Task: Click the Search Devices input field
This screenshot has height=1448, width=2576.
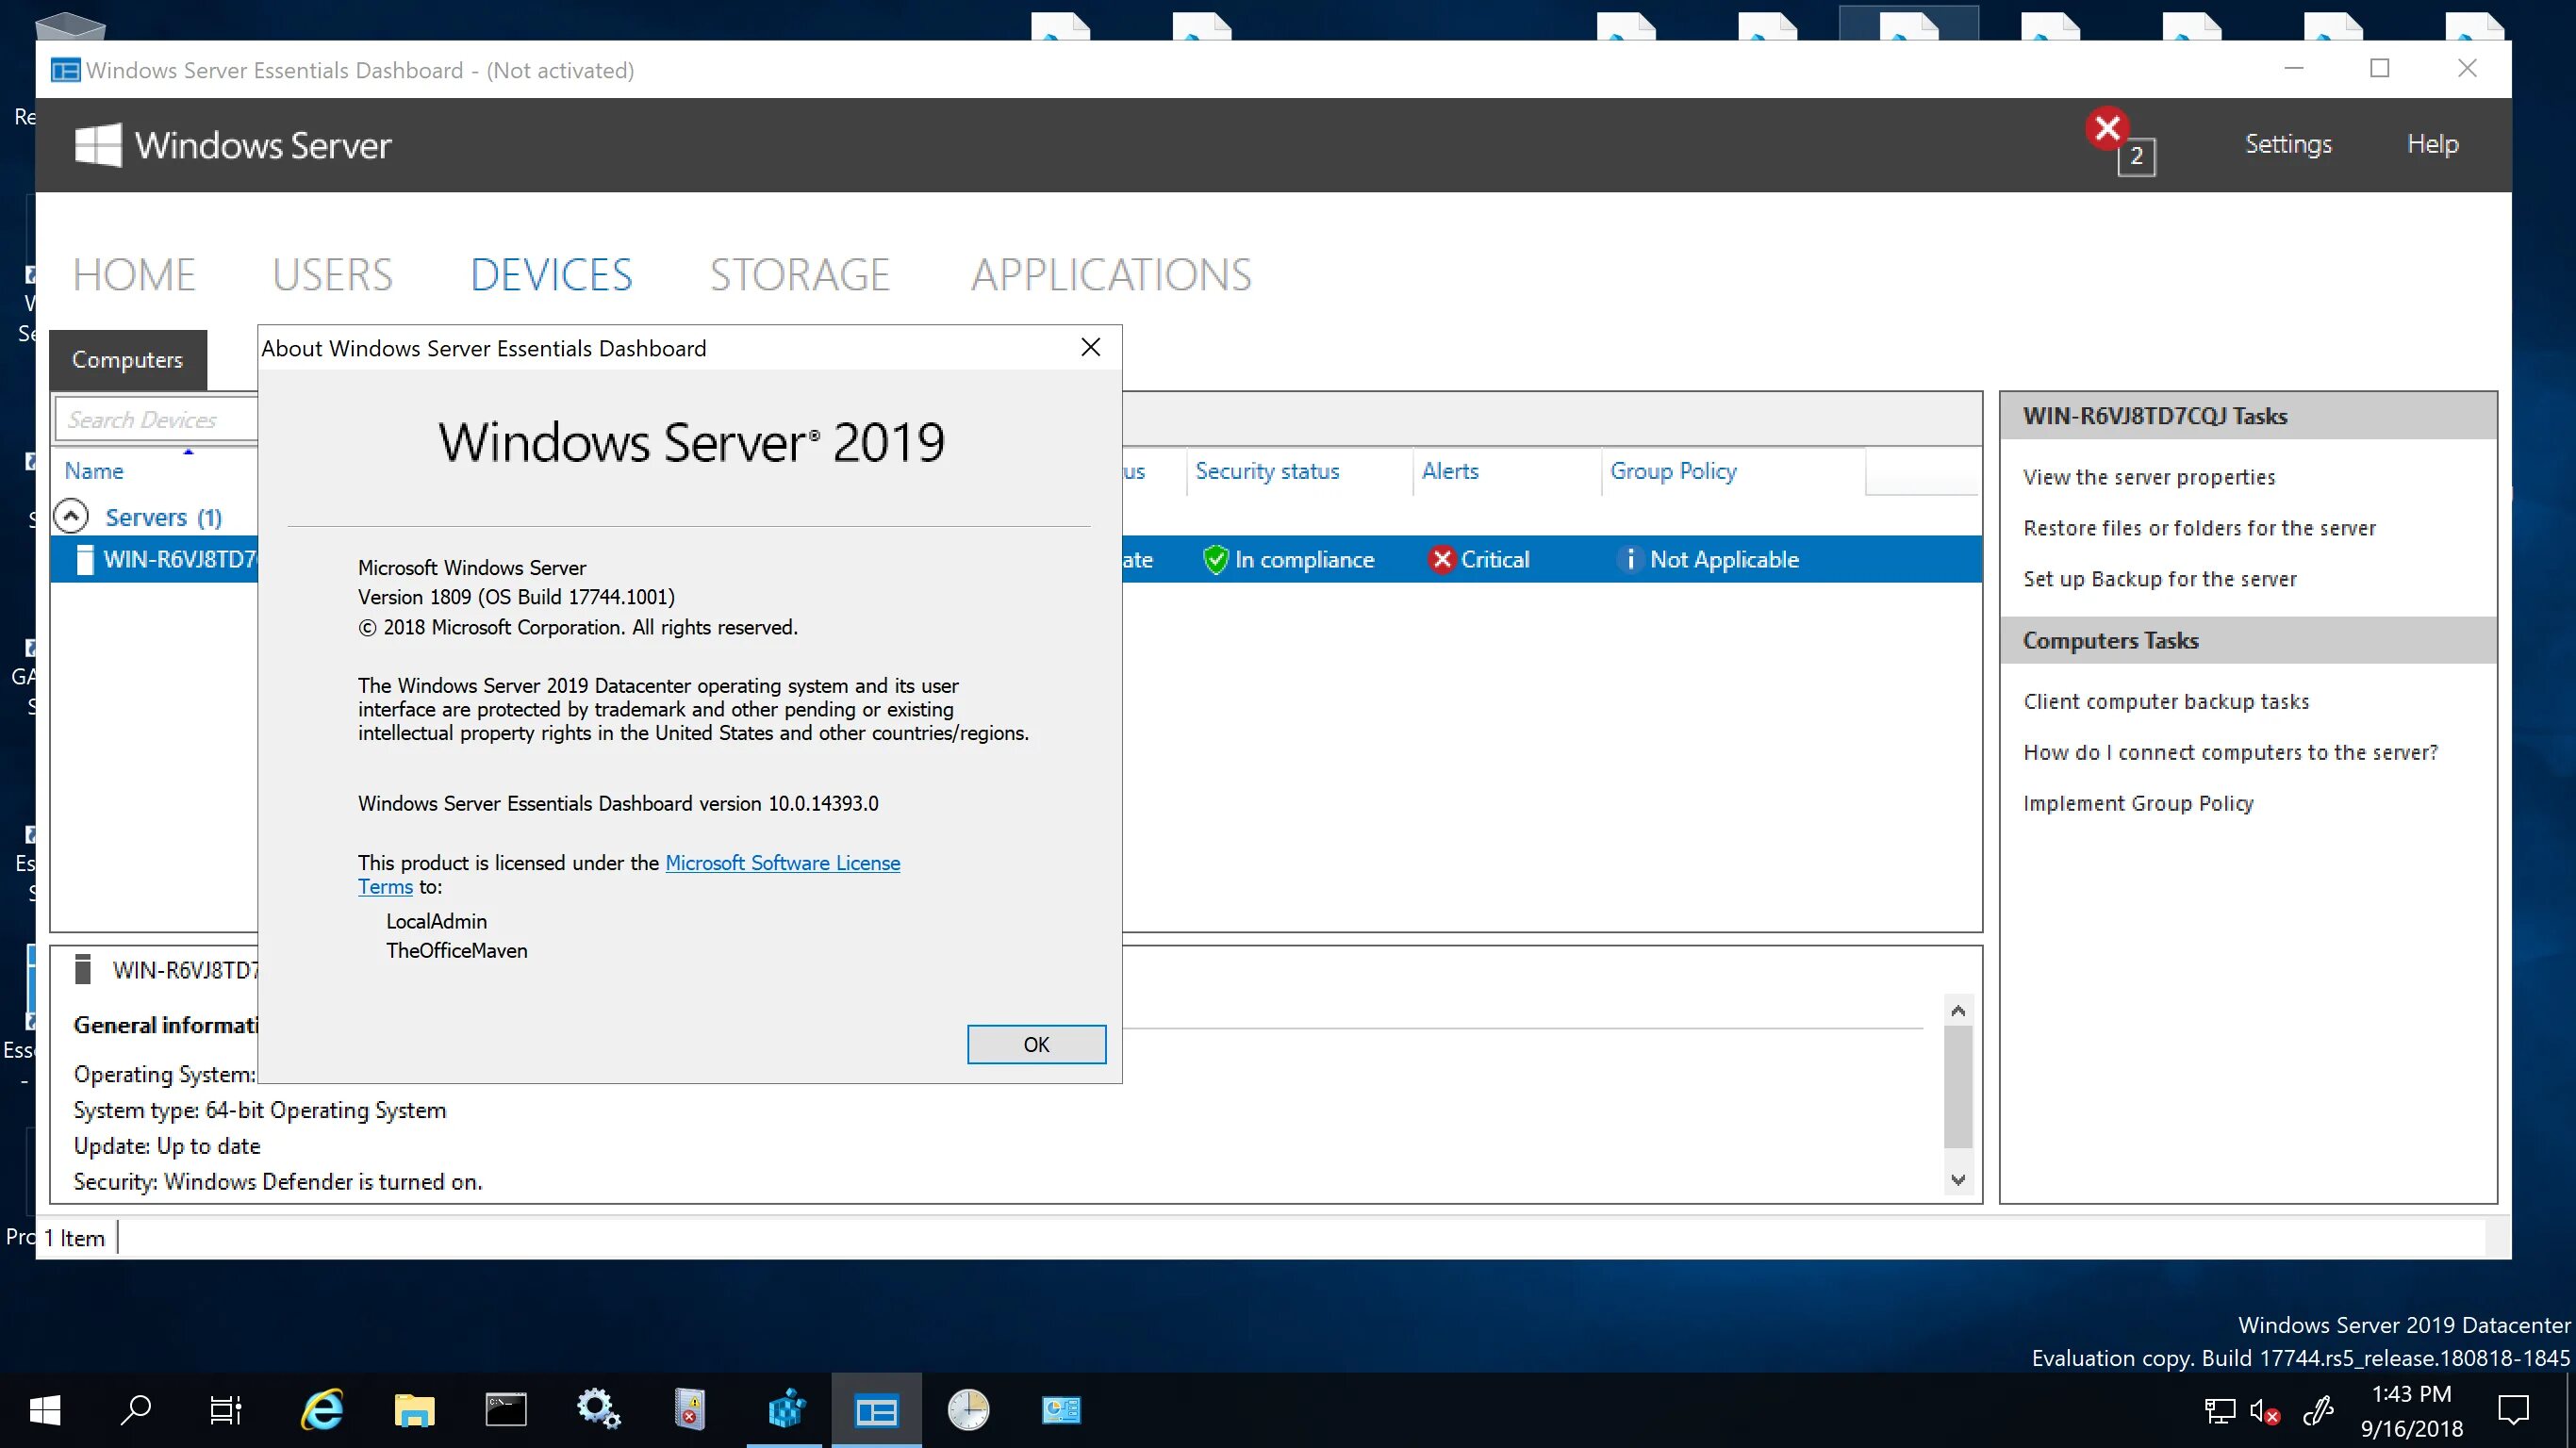Action: 149,419
